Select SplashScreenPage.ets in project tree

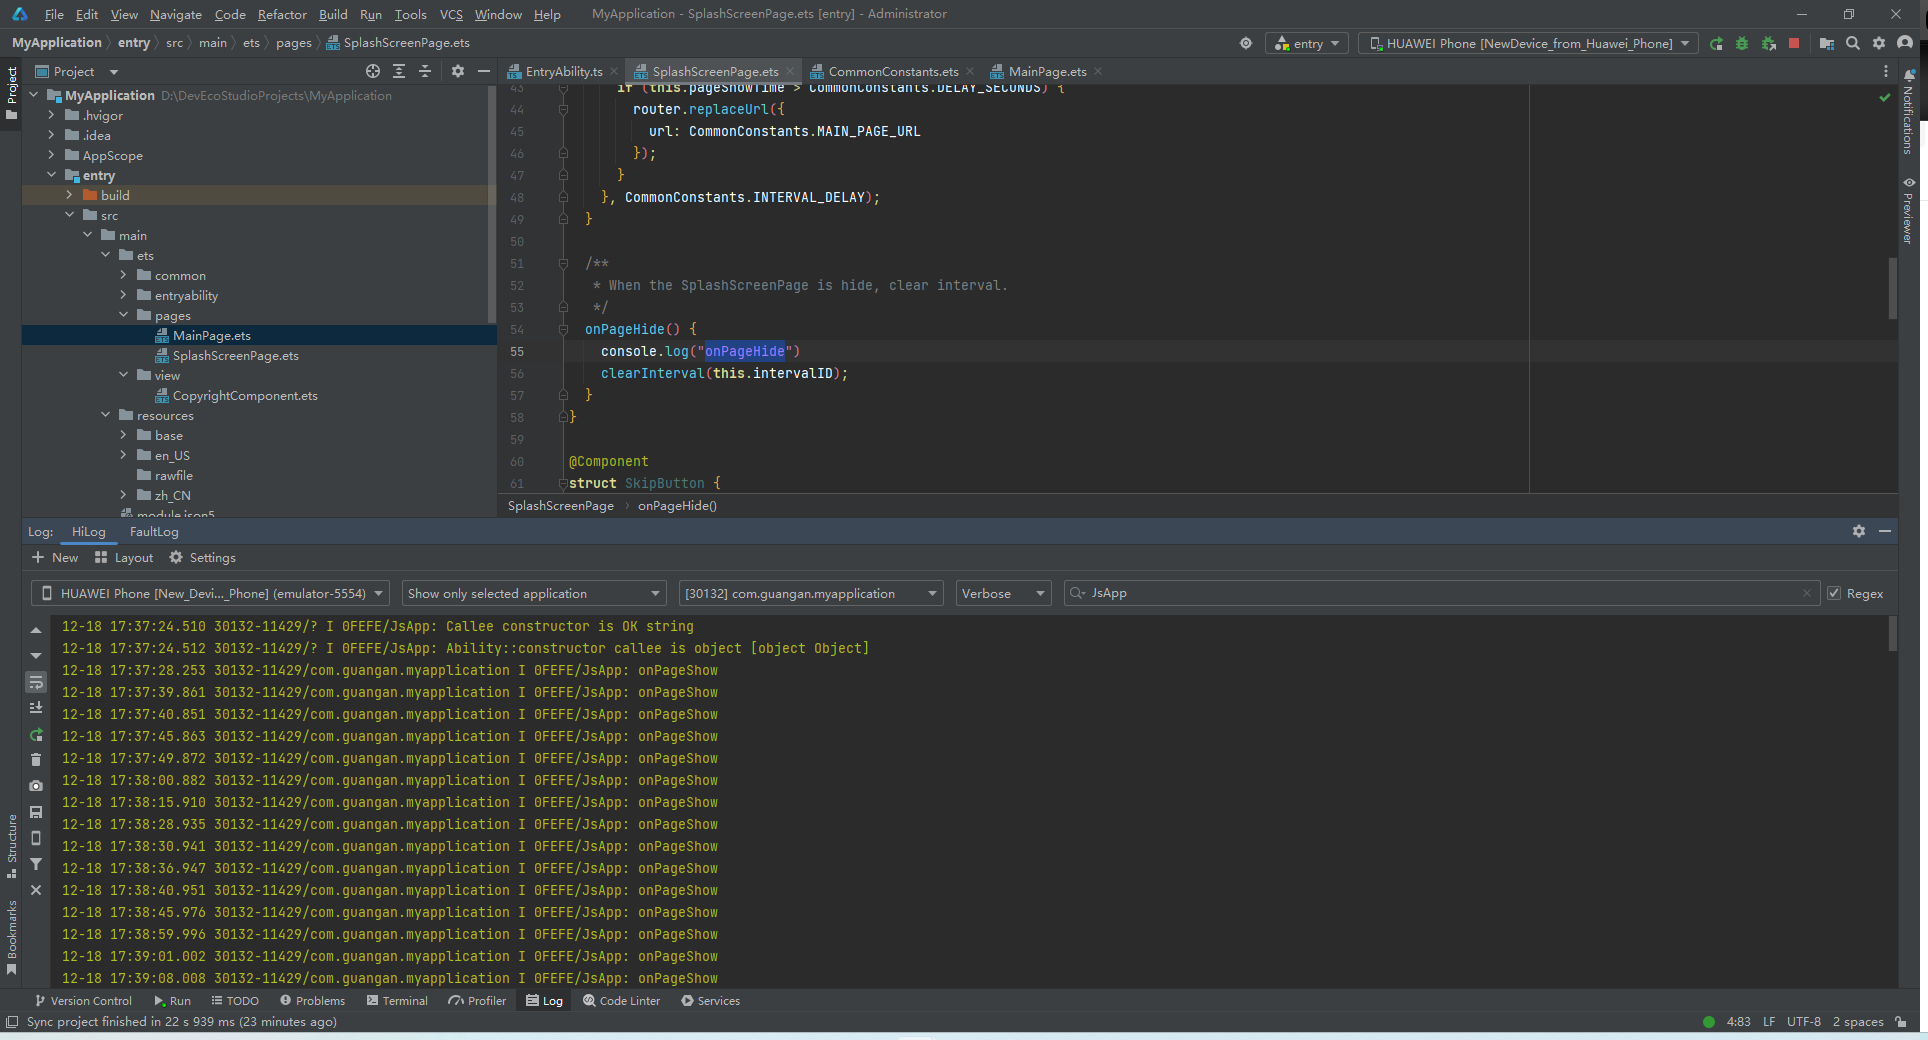[x=235, y=355]
